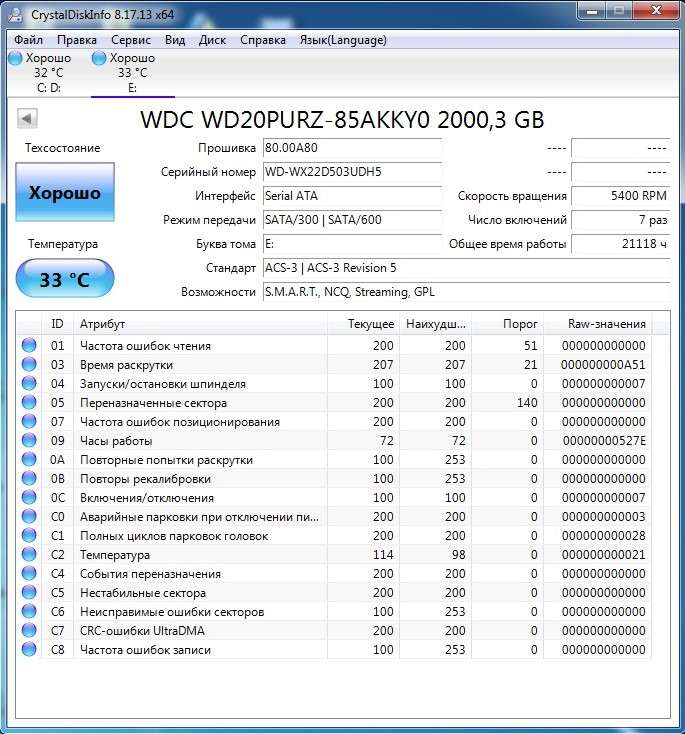The height and width of the screenshot is (734, 685).
Task: Click the serial number field
Action: 351,172
